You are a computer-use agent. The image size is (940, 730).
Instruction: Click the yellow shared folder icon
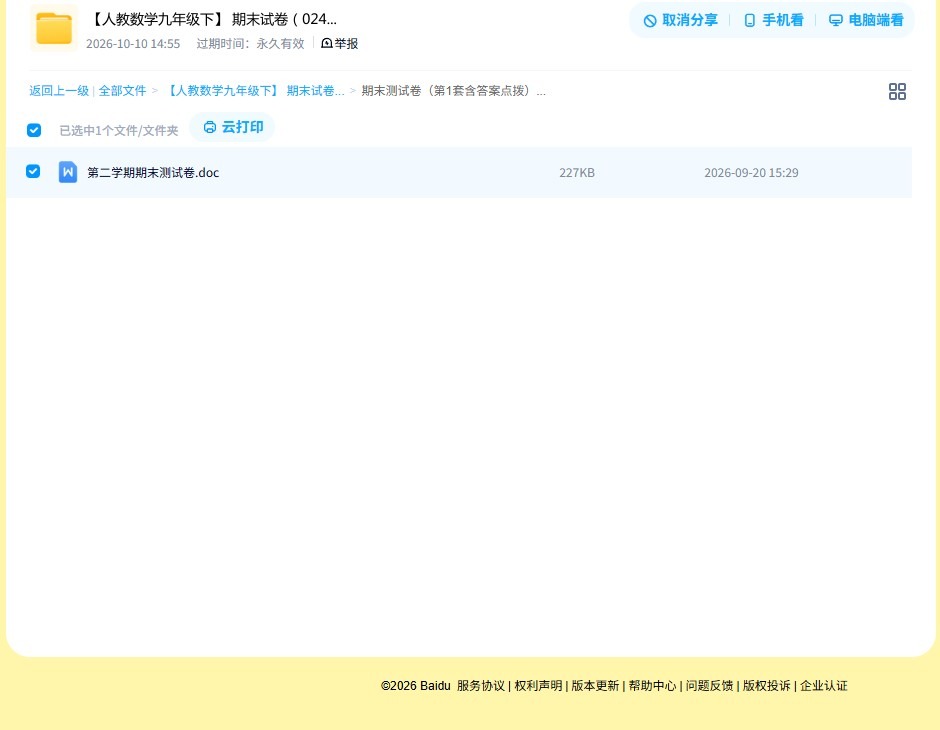(54, 28)
